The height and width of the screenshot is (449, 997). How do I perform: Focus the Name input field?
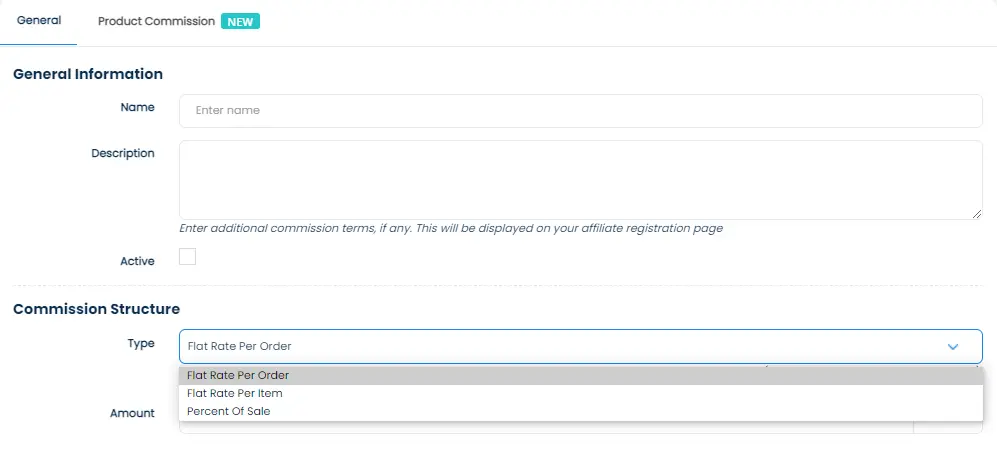pos(580,111)
